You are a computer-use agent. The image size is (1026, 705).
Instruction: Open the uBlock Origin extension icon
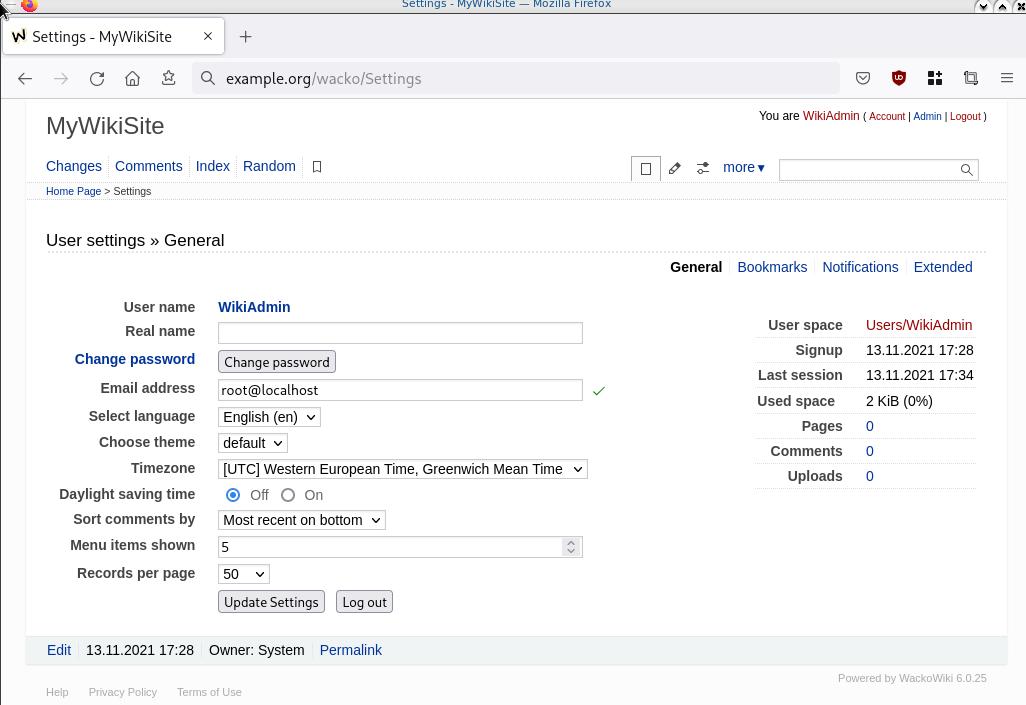[x=899, y=78]
